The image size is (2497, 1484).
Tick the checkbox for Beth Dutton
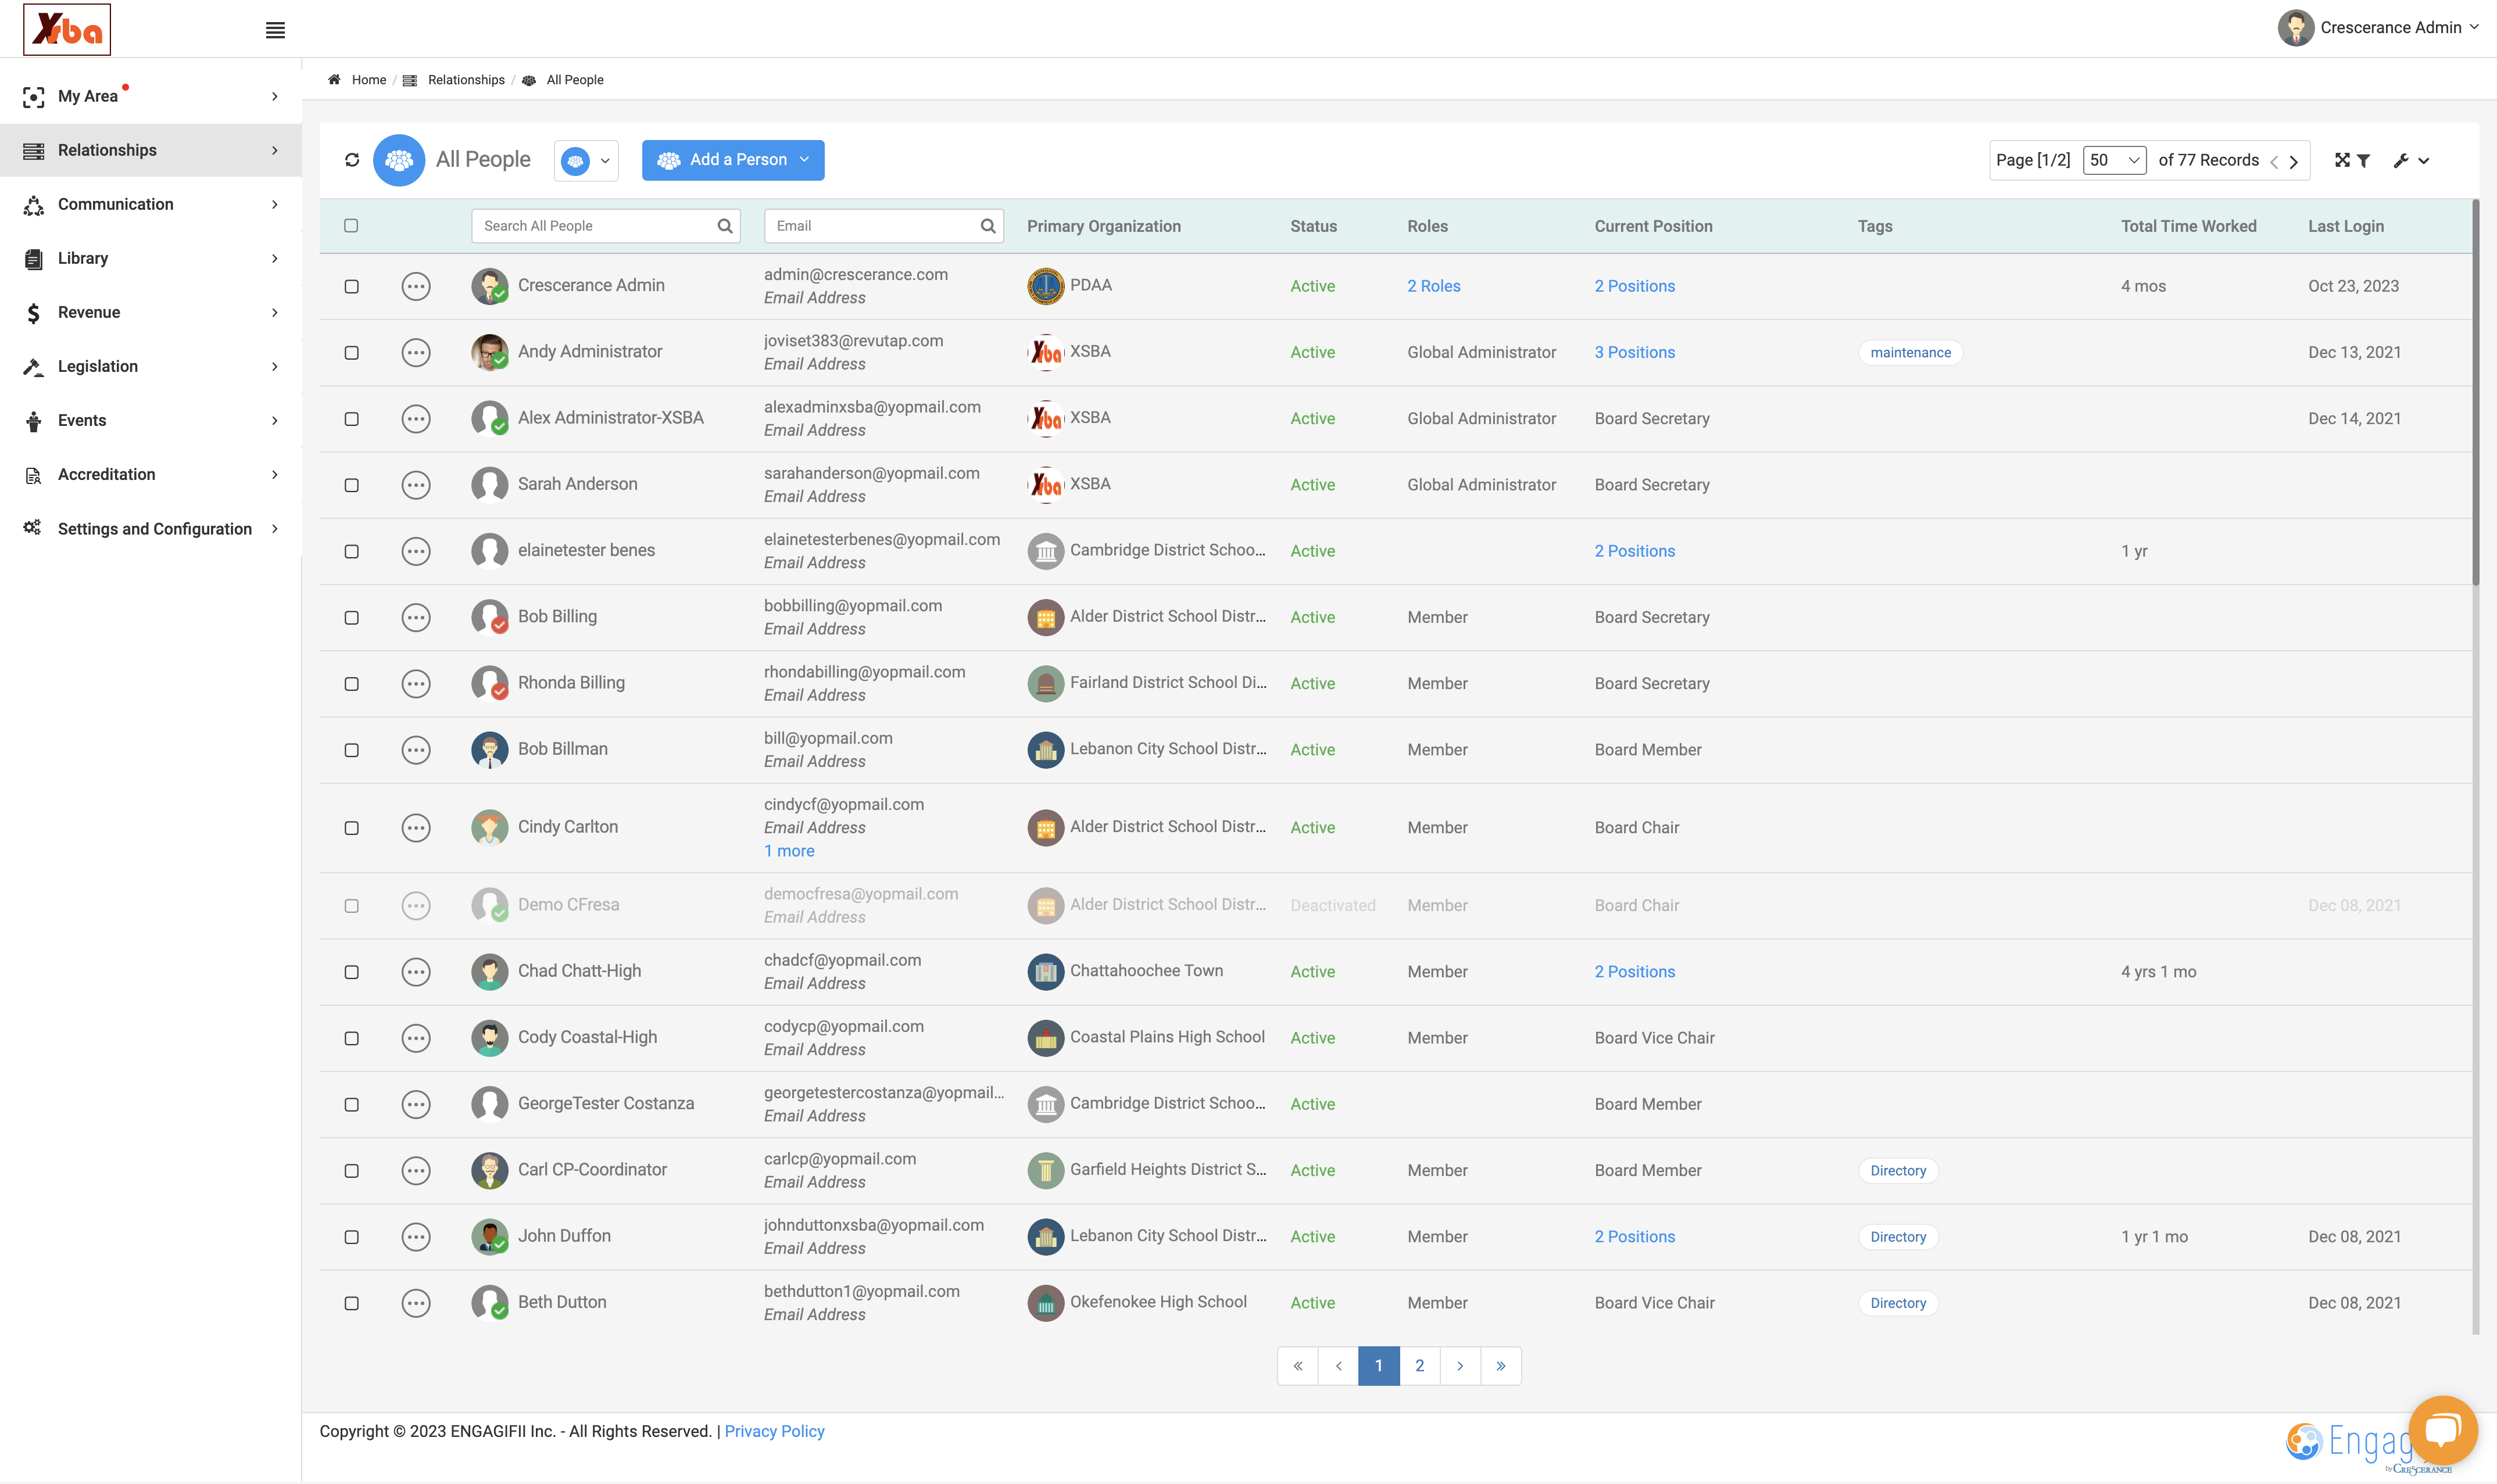coord(352,1303)
